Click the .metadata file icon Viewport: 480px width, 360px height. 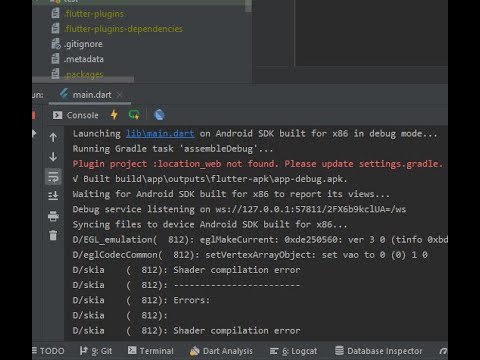tap(55, 59)
